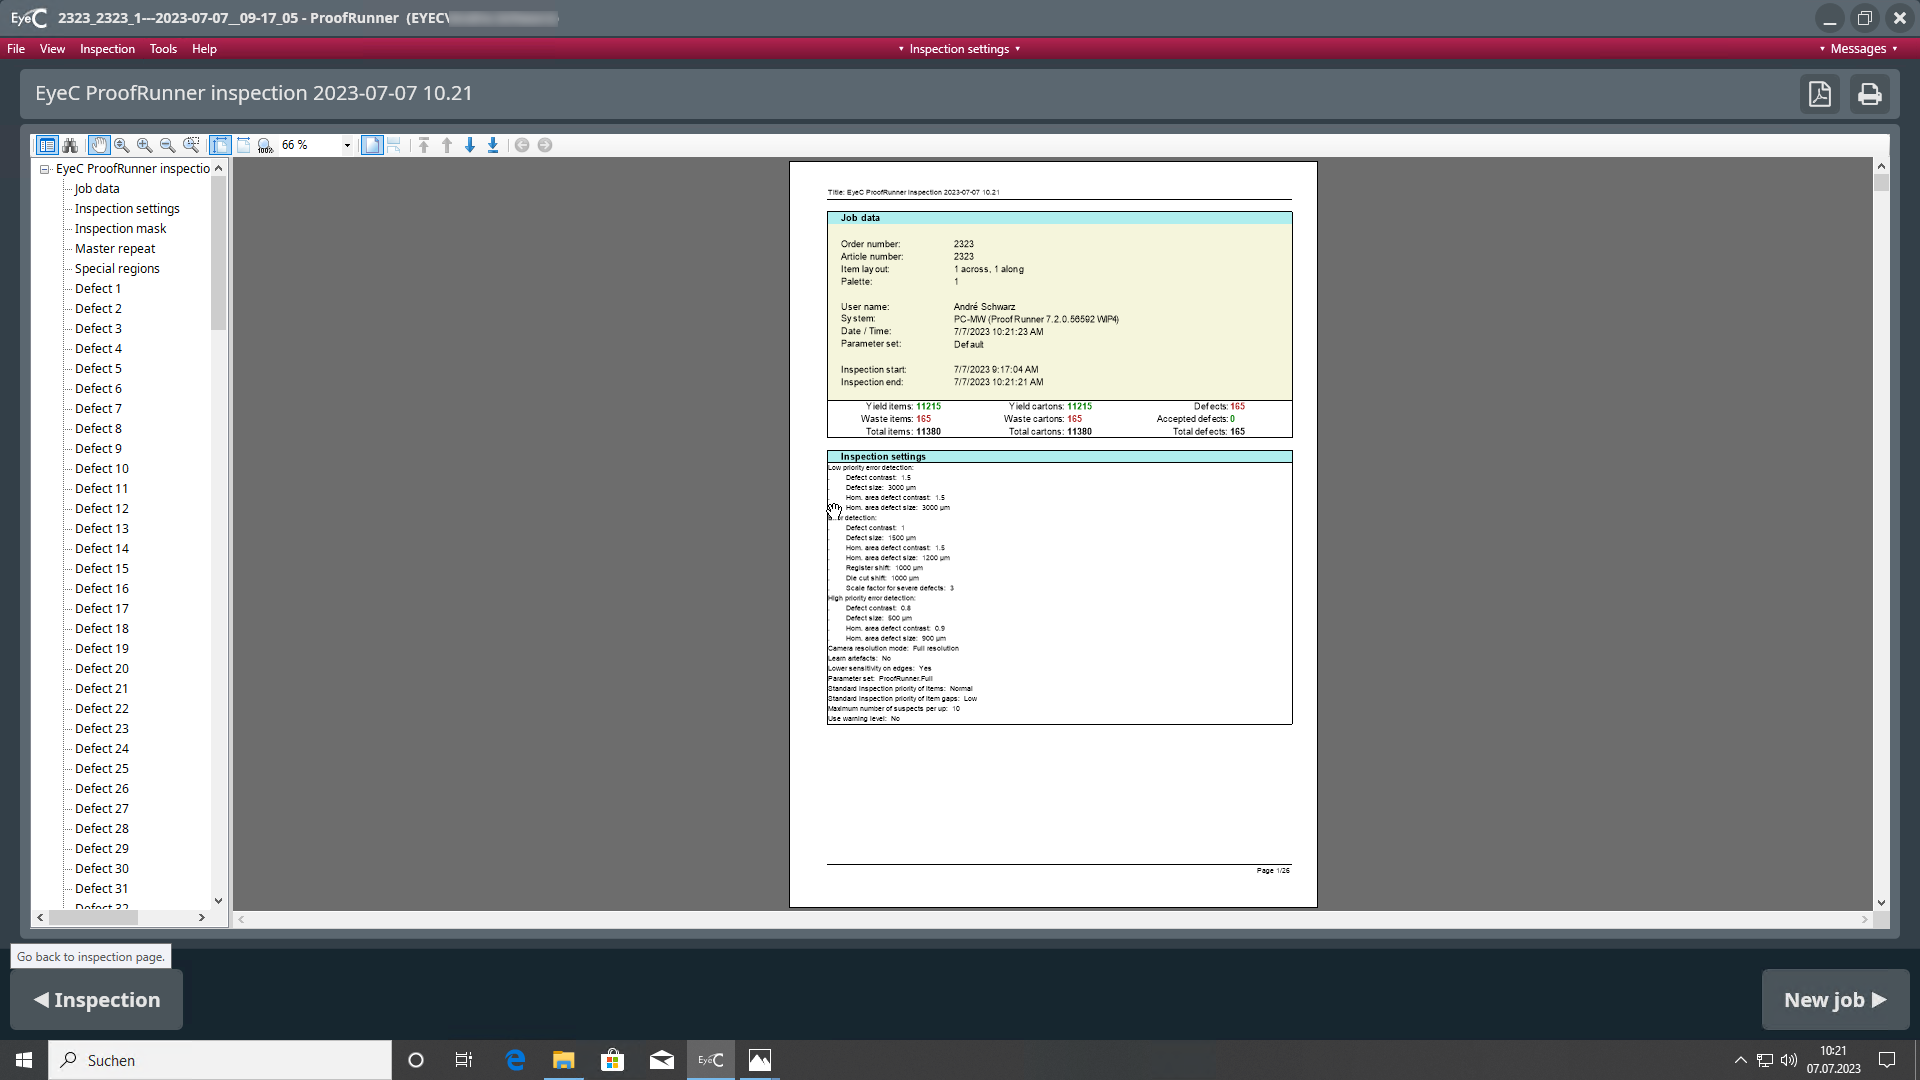Open Defect 5 in tree
Image resolution: width=1920 pixels, height=1080 pixels.
[98, 369]
